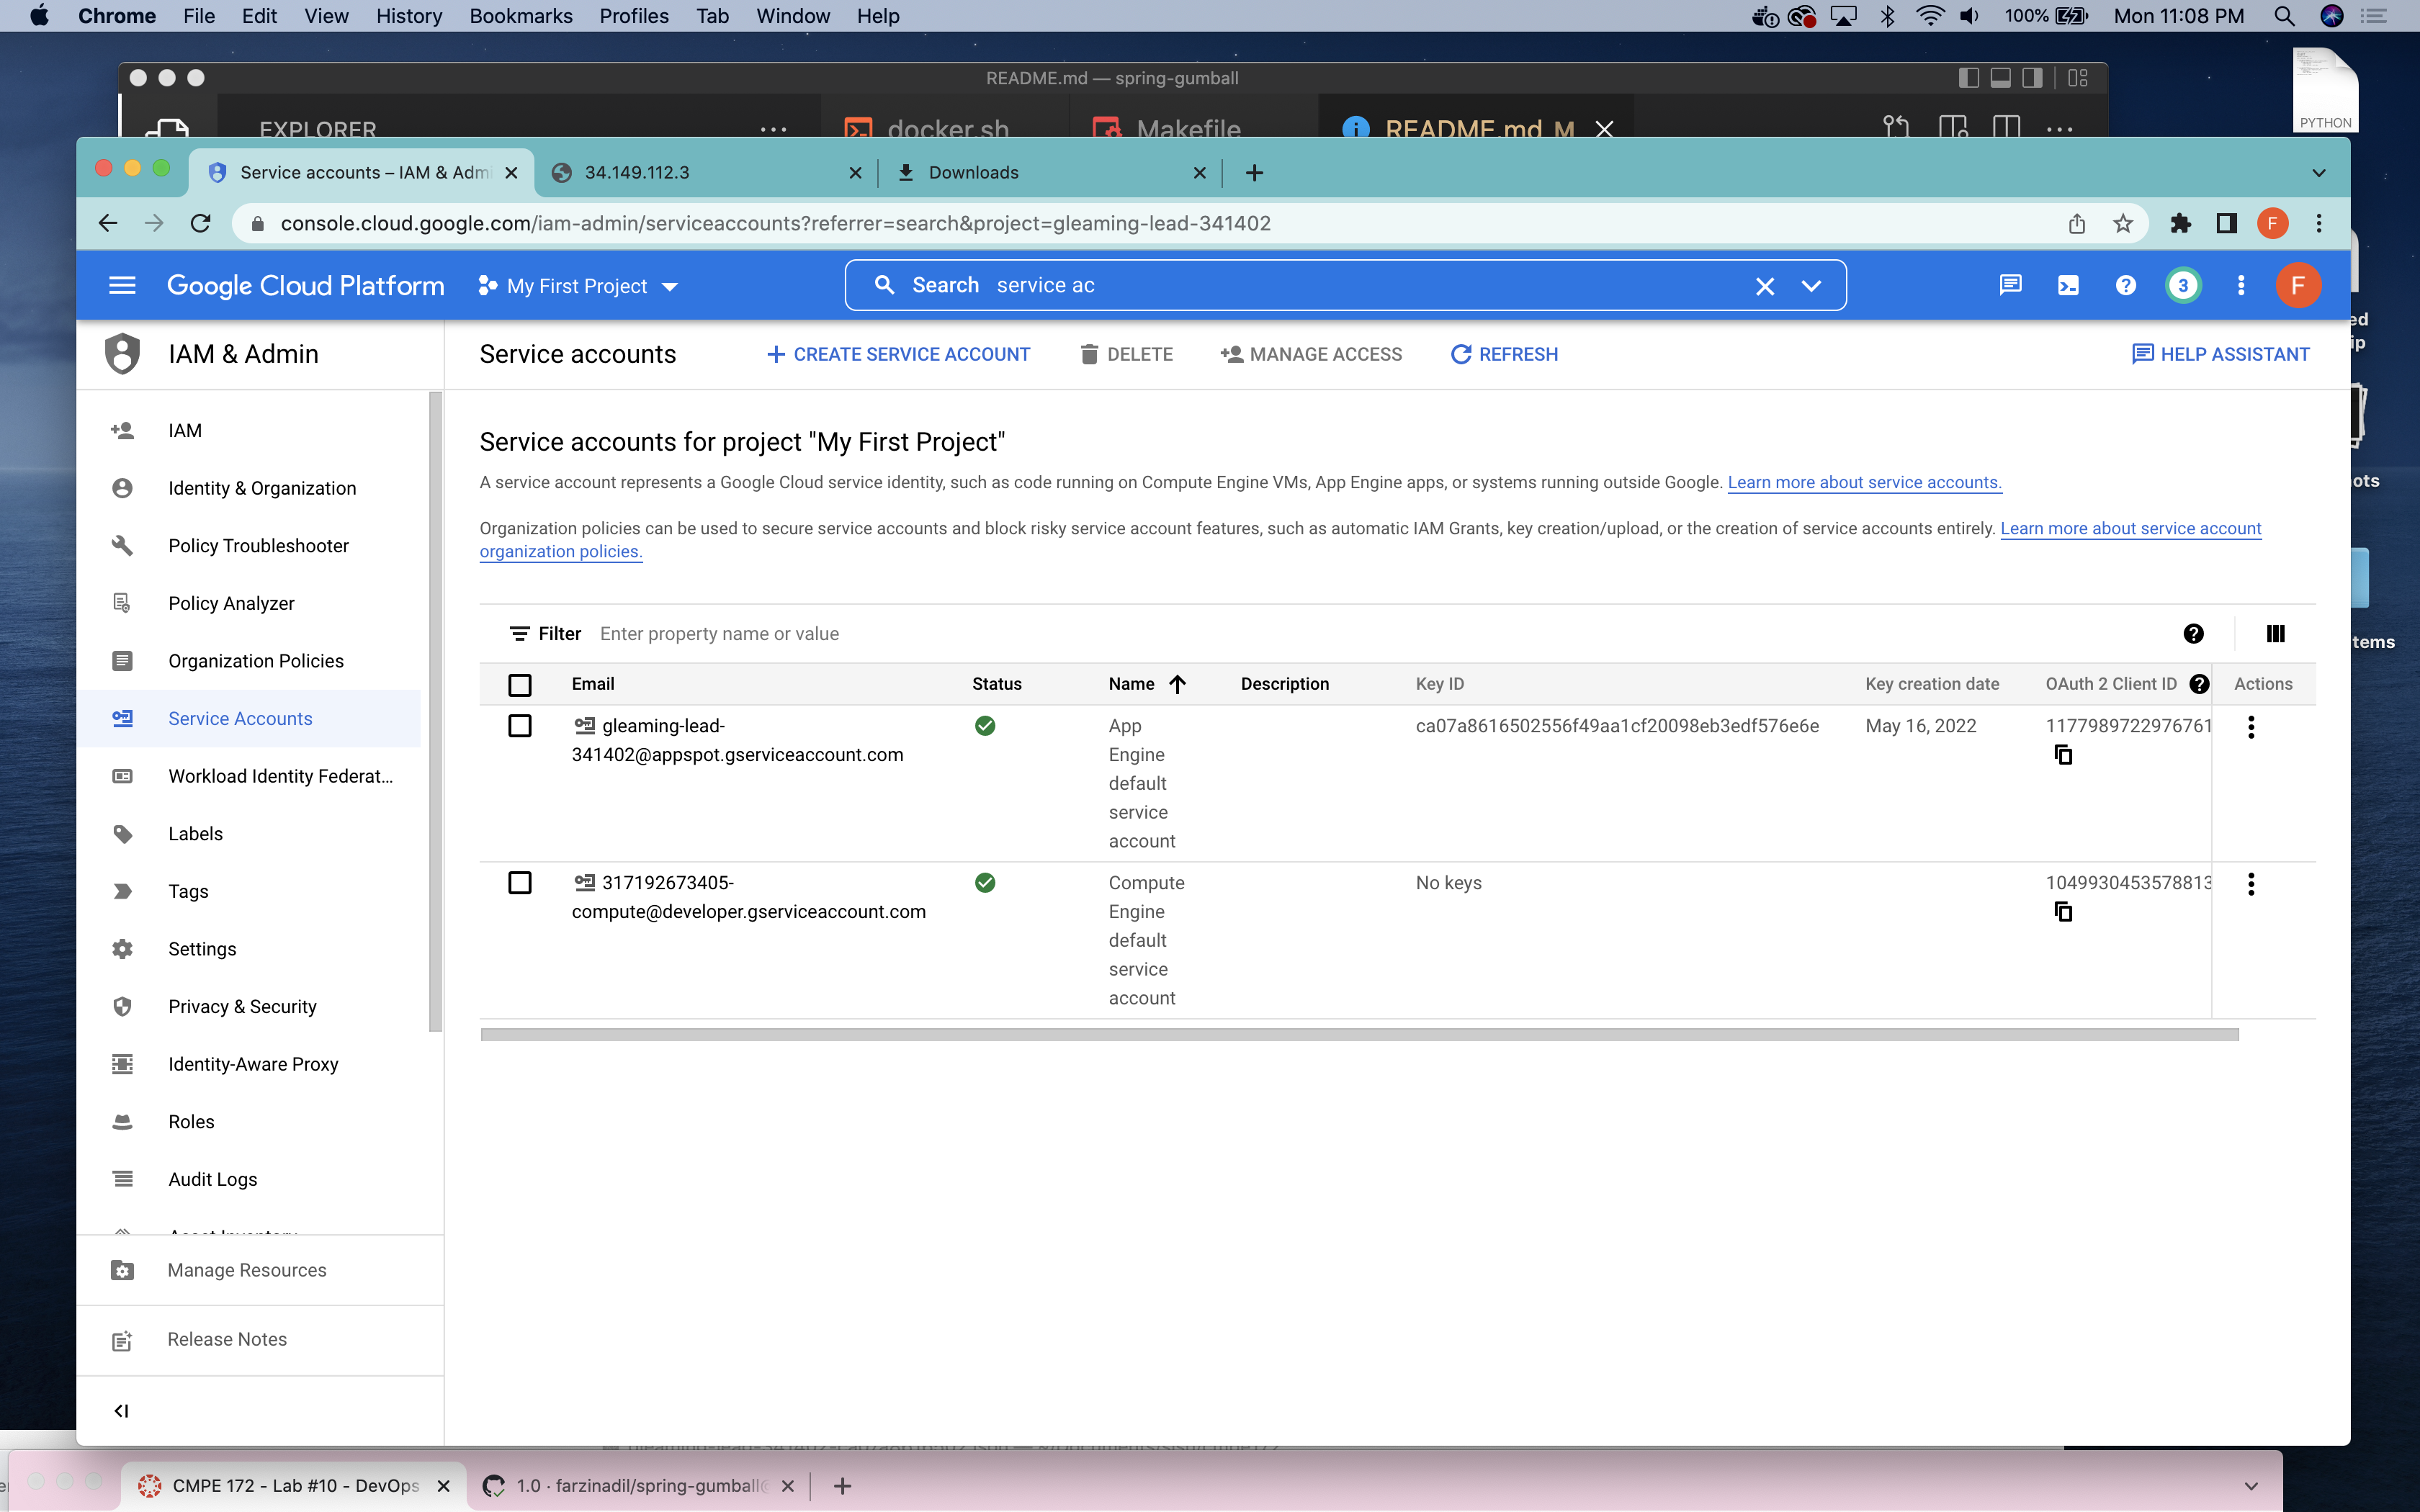Select the gleaming-lead appspot account checkbox
The image size is (2420, 1512).
coord(520,726)
